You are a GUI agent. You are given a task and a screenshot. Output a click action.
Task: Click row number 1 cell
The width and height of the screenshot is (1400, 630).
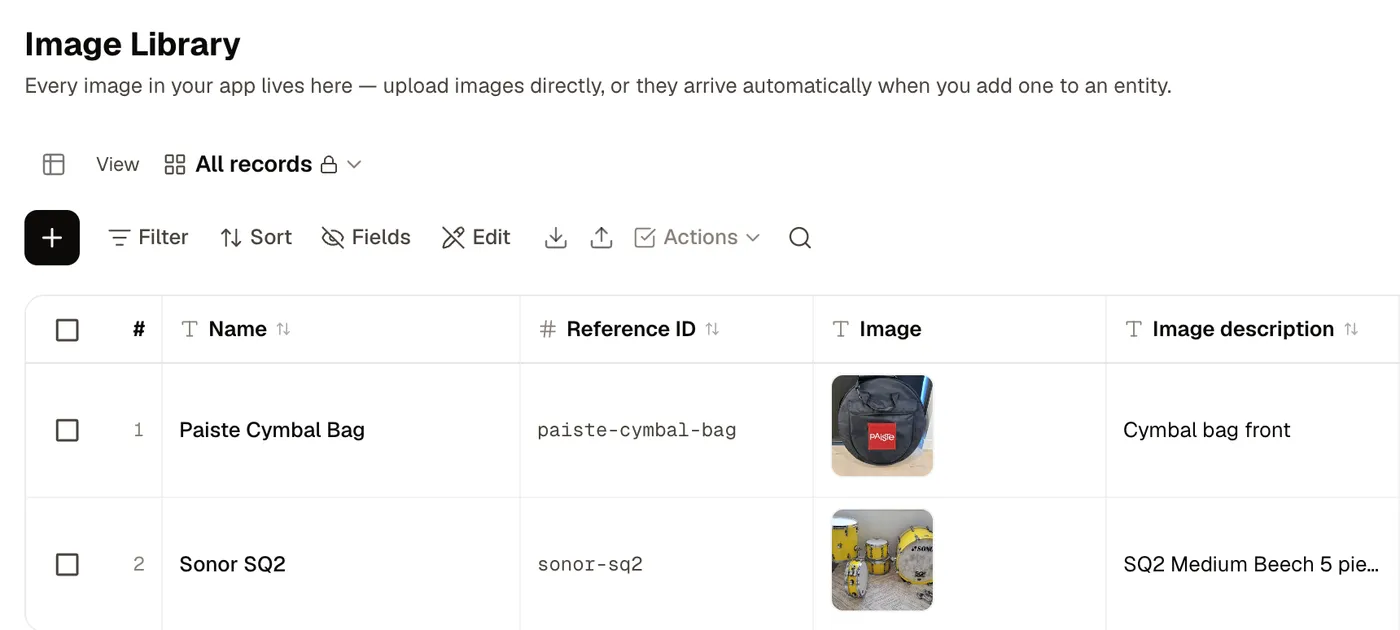138,430
